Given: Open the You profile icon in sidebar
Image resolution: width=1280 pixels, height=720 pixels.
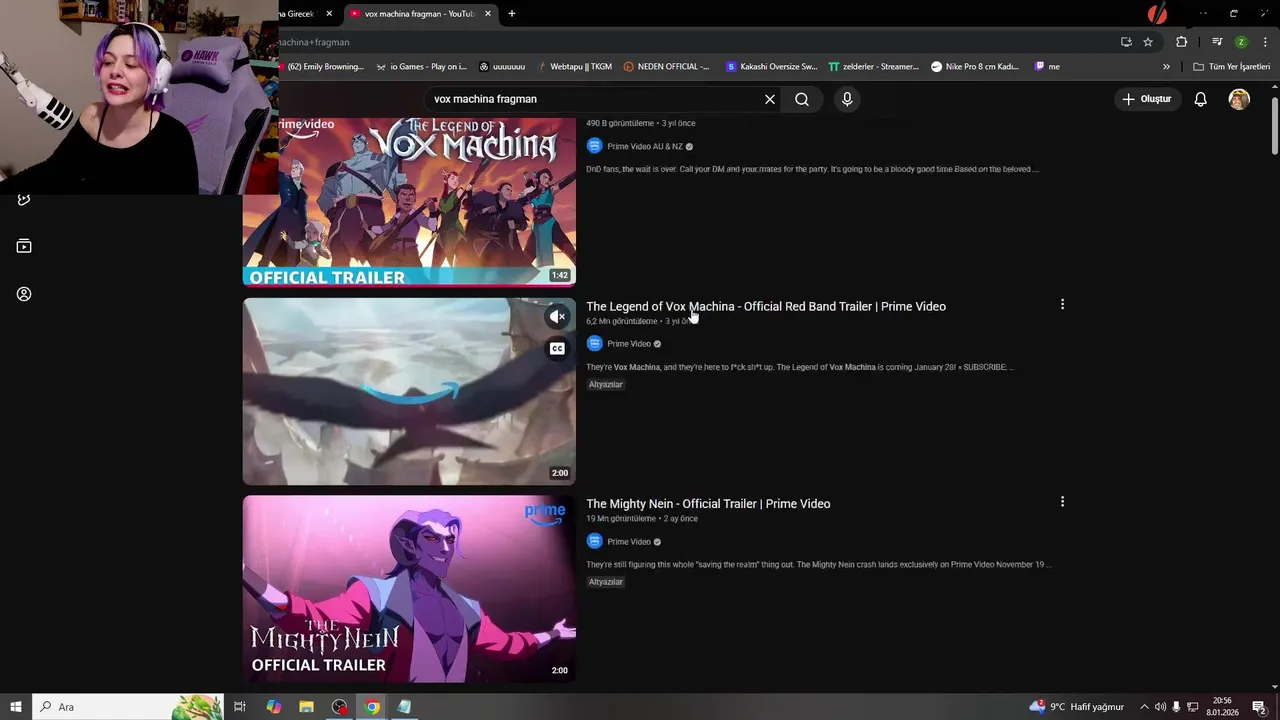Looking at the screenshot, I should click(x=24, y=294).
